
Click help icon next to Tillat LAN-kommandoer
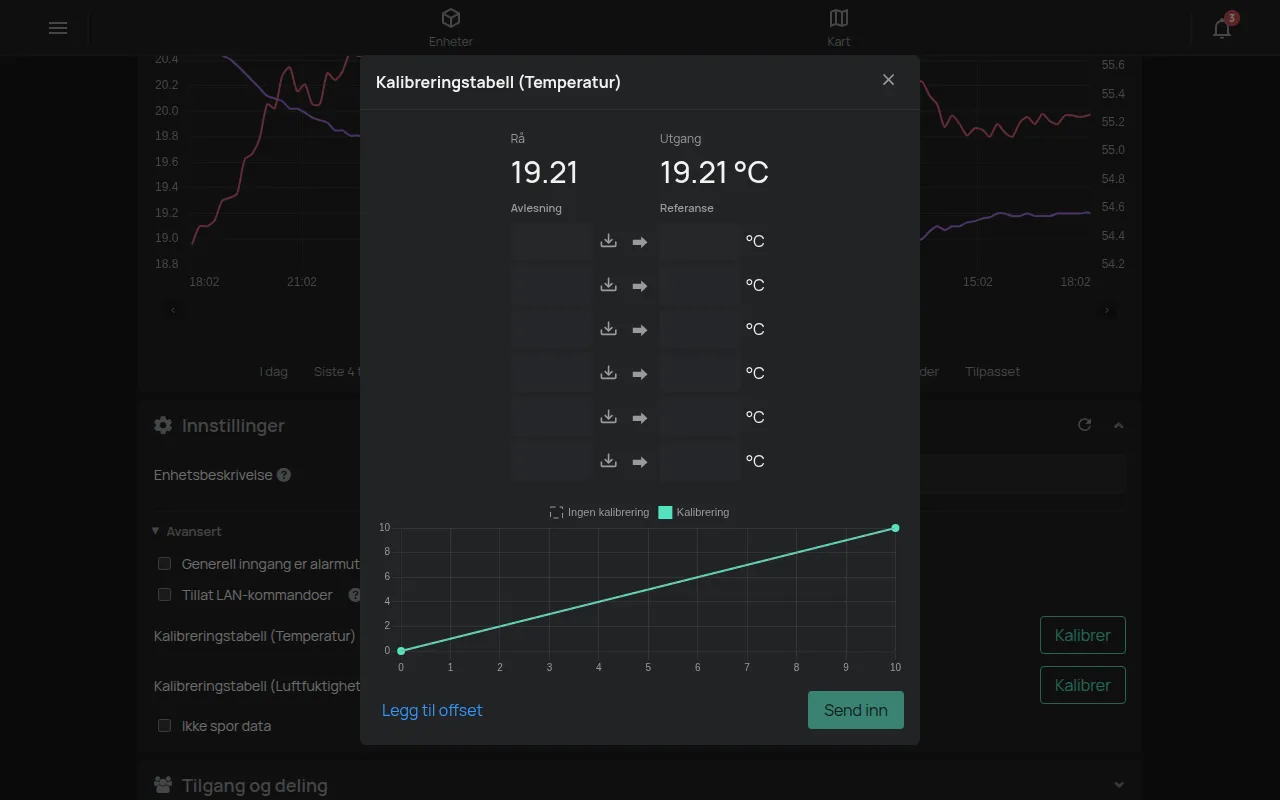click(354, 595)
